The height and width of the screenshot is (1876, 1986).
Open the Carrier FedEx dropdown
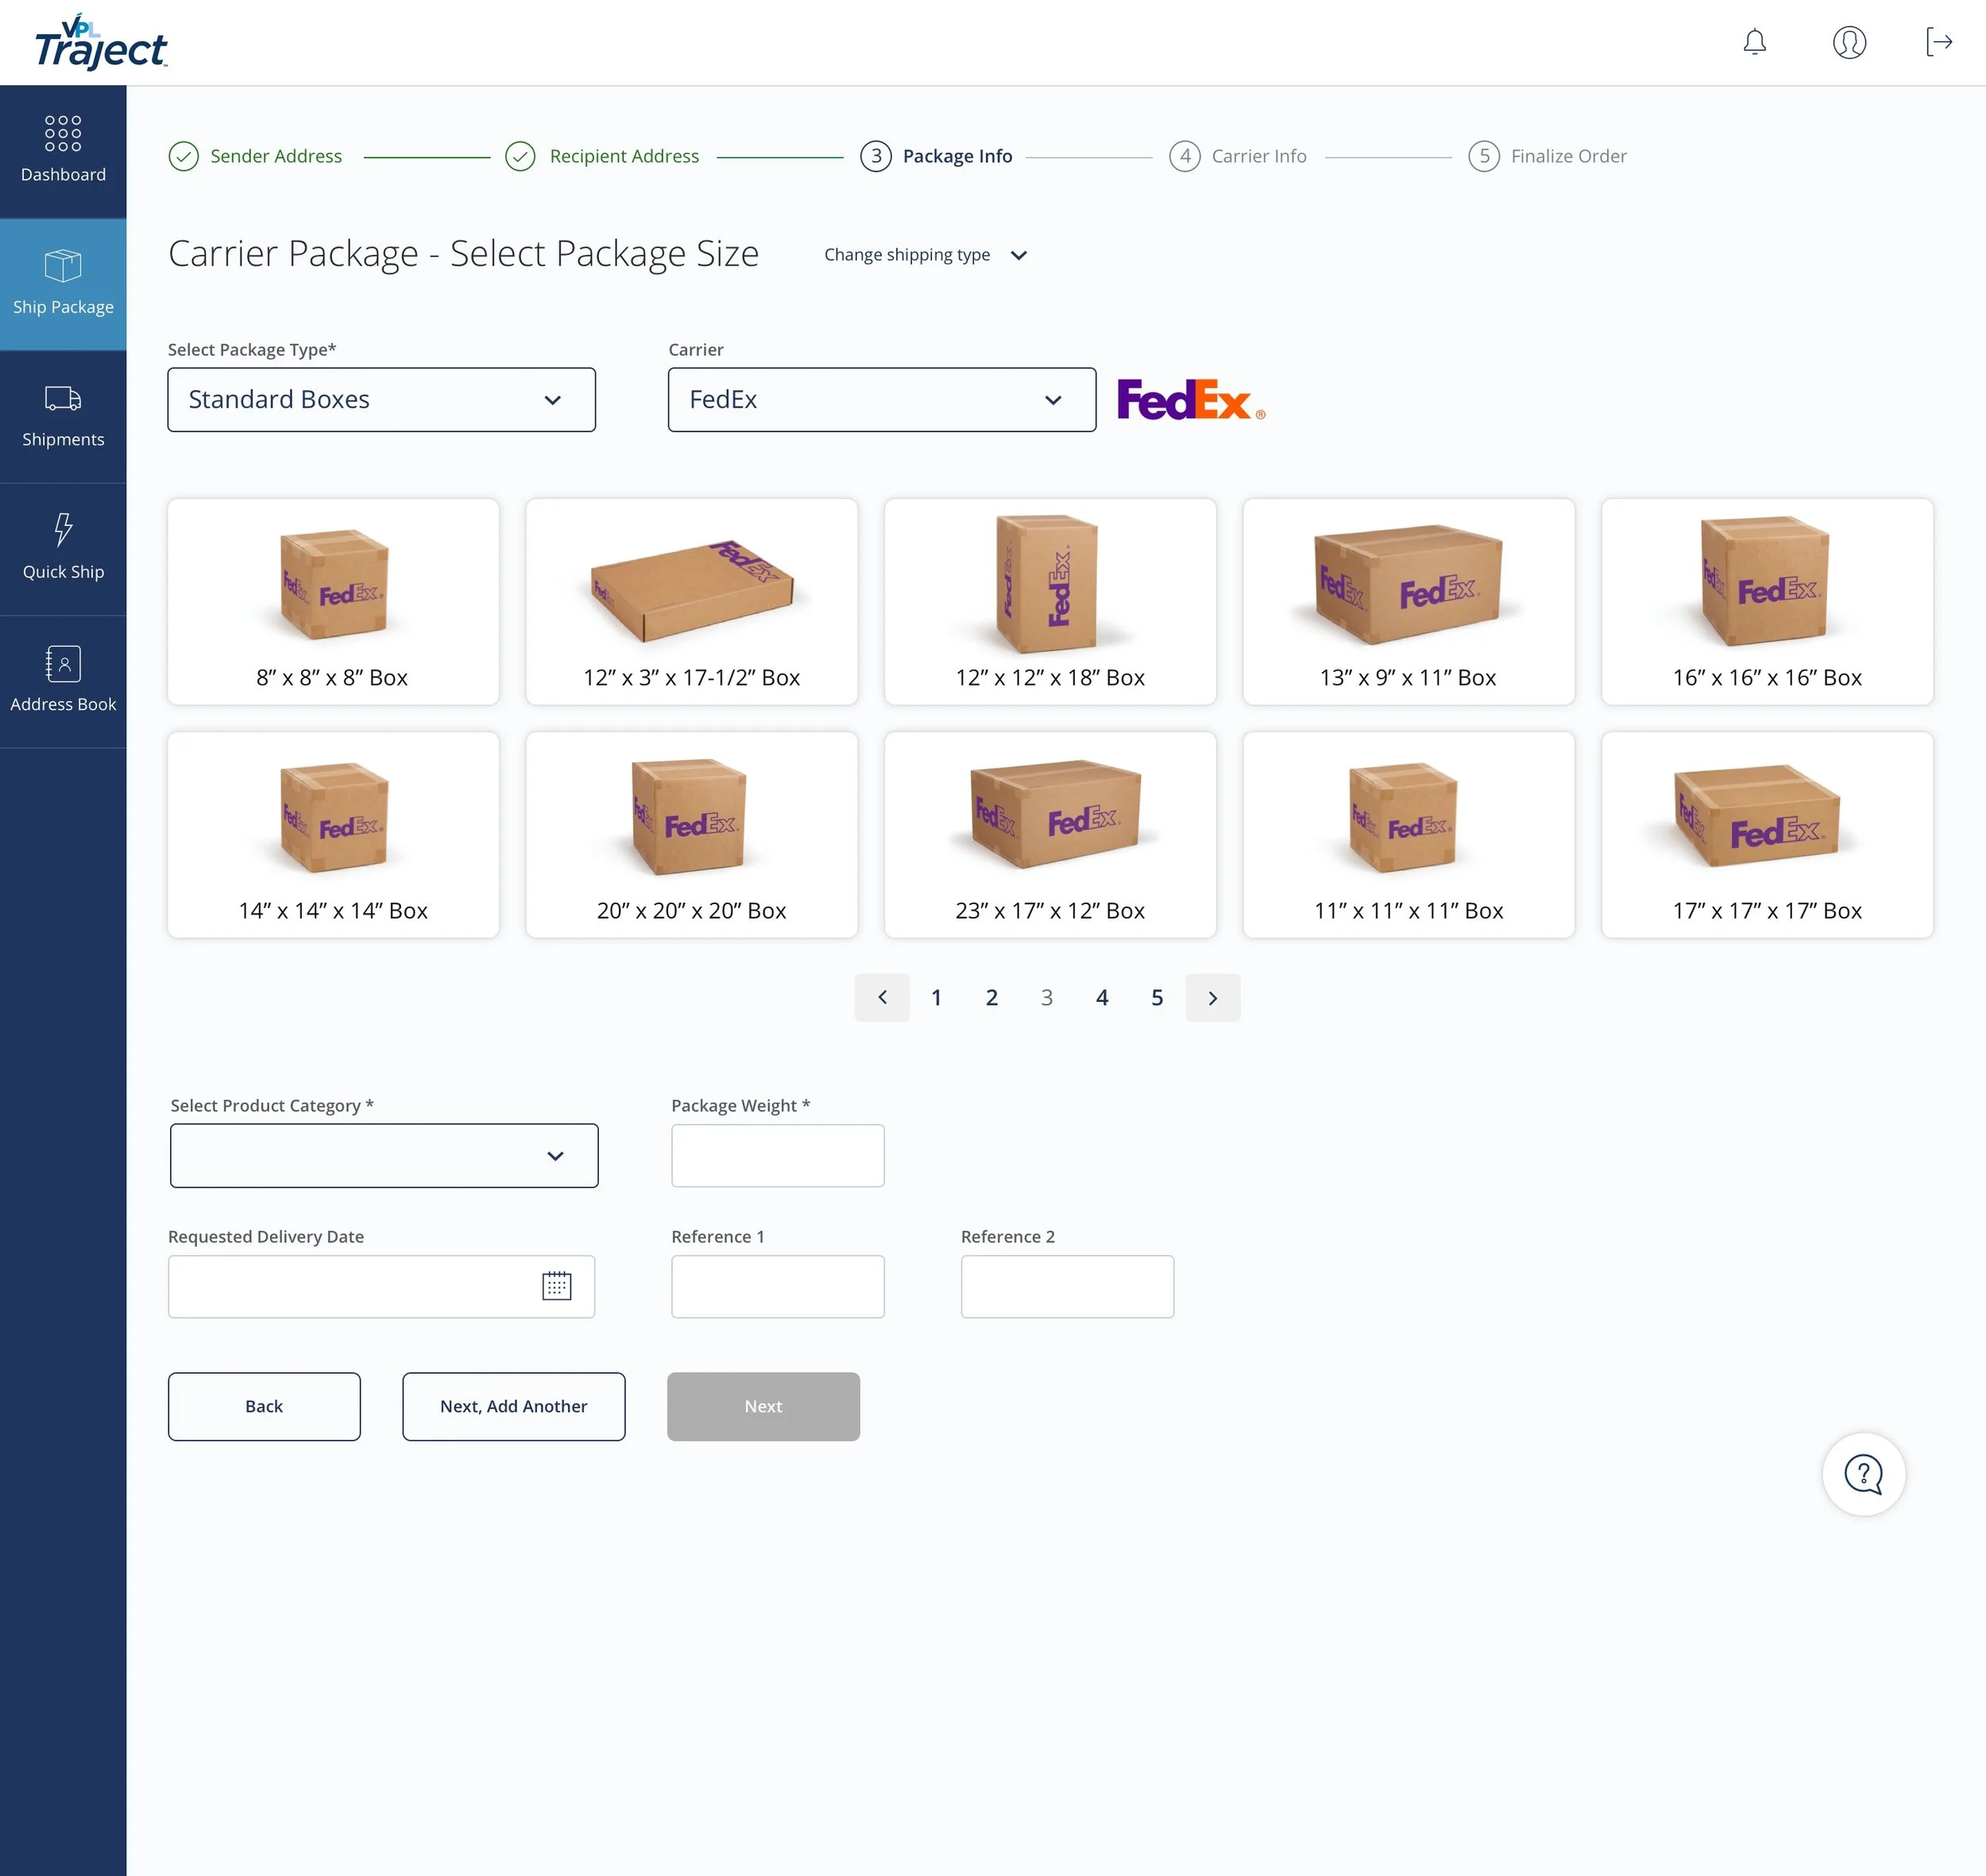point(881,400)
